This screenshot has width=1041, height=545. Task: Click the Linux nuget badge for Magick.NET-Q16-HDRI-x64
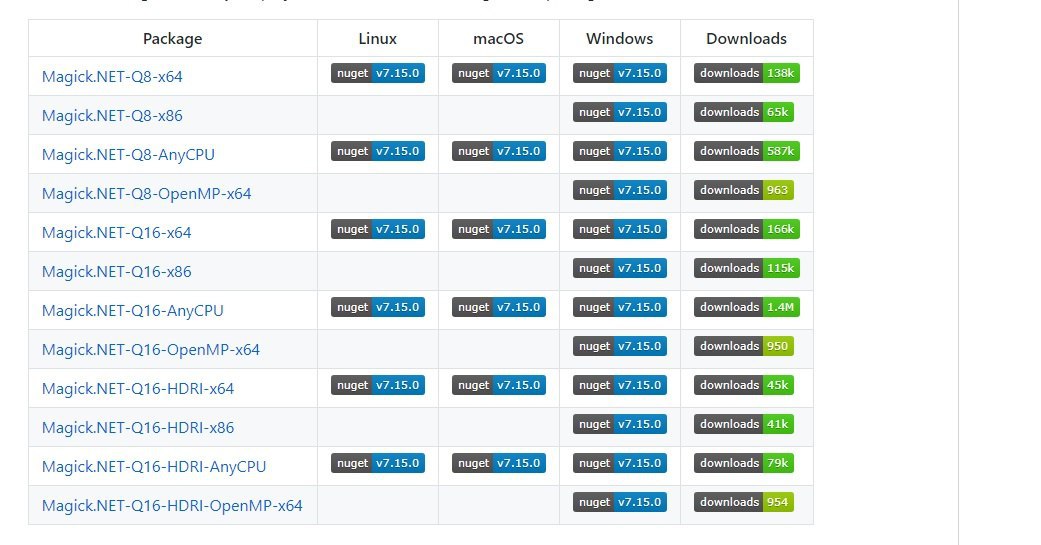click(378, 385)
